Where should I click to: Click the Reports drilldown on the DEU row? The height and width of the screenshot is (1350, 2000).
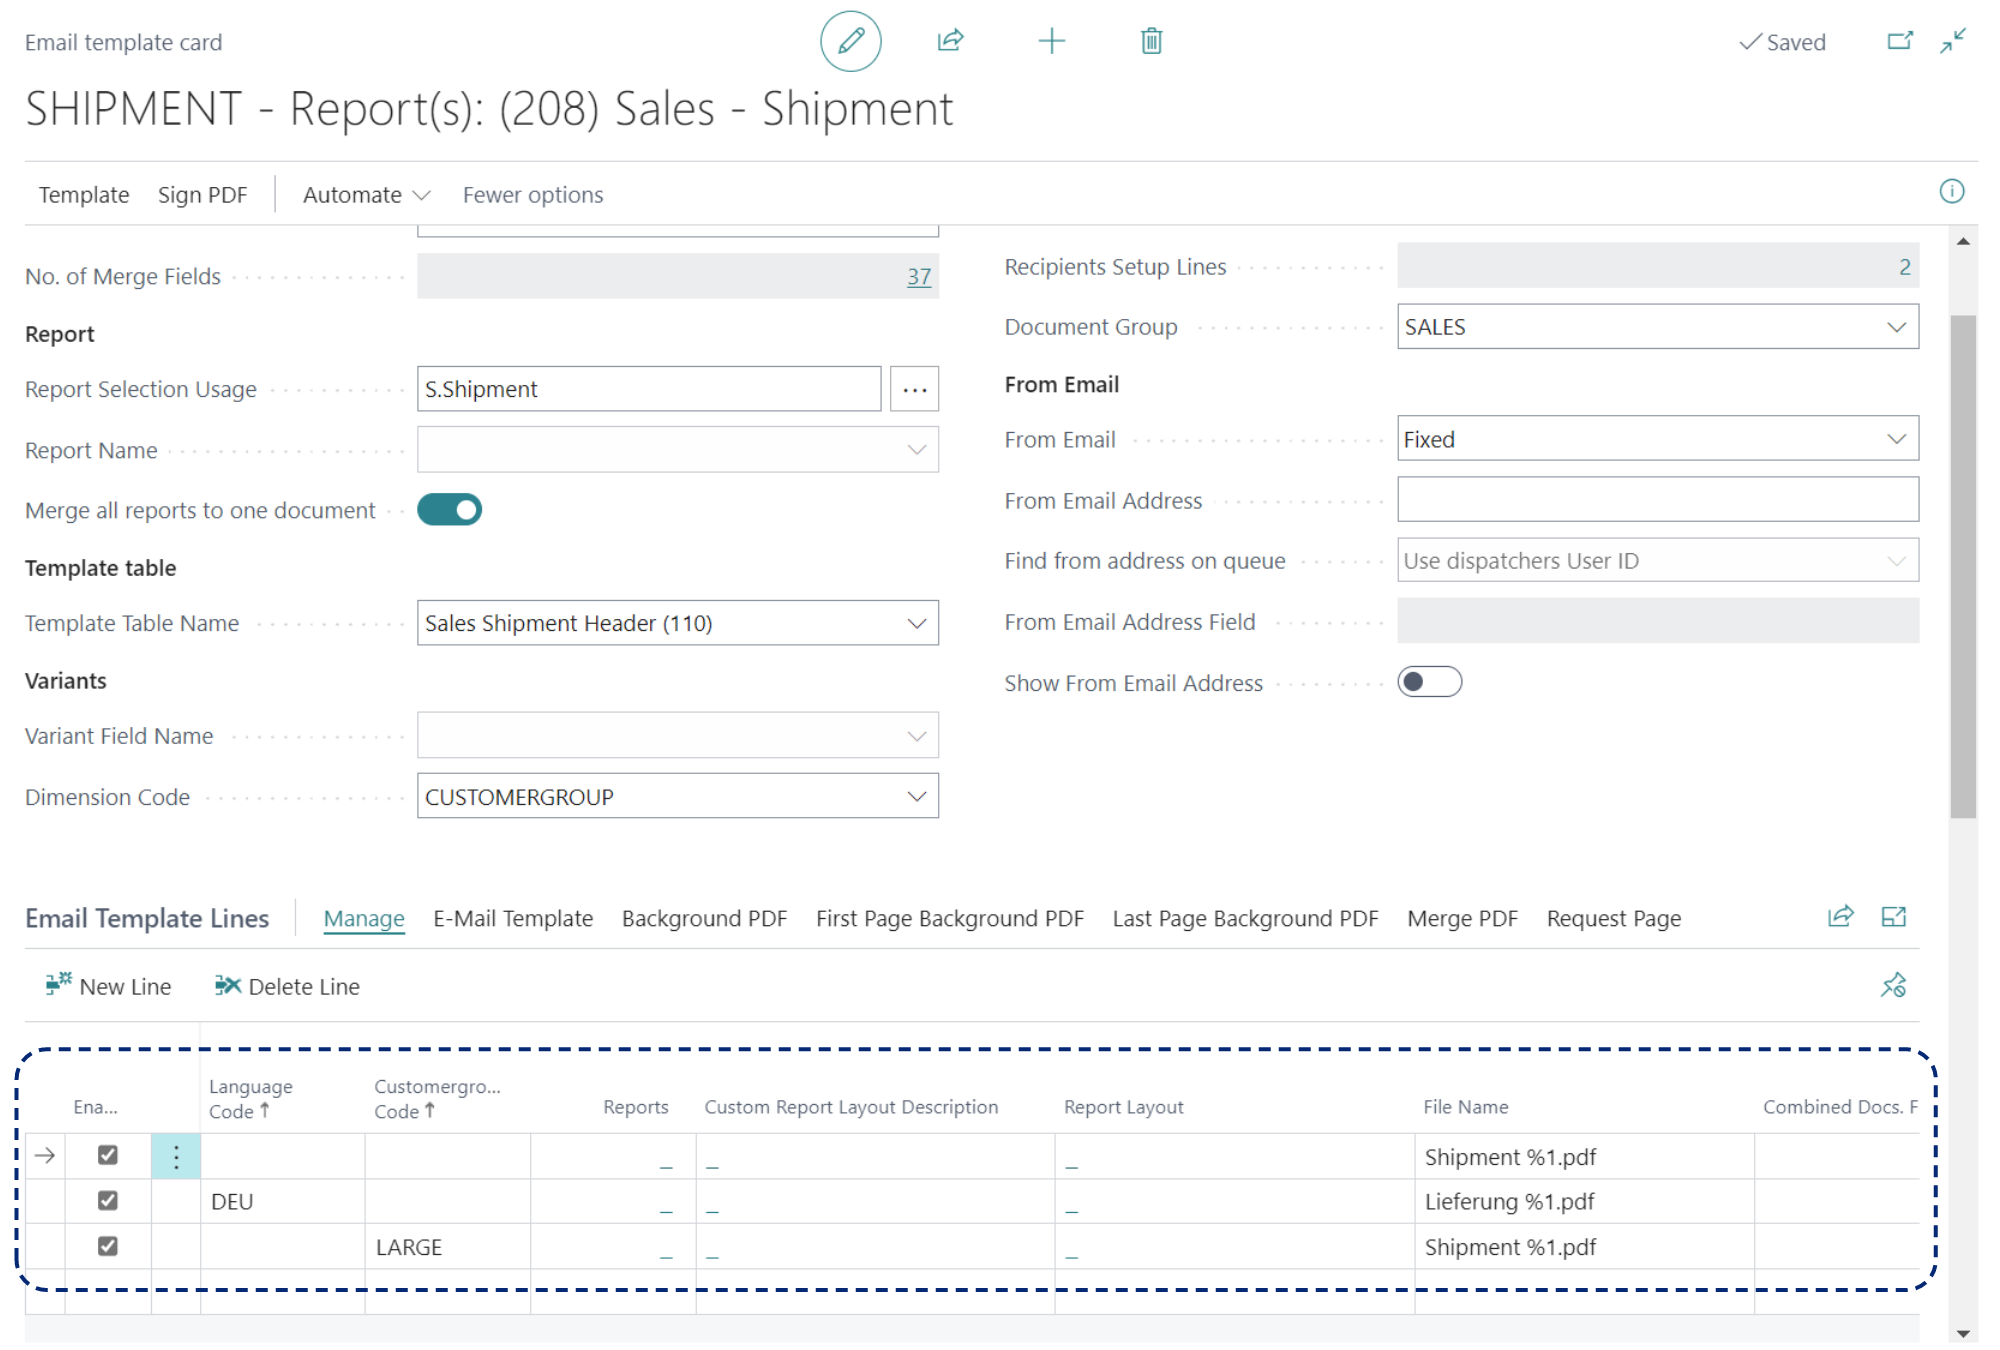coord(666,1208)
